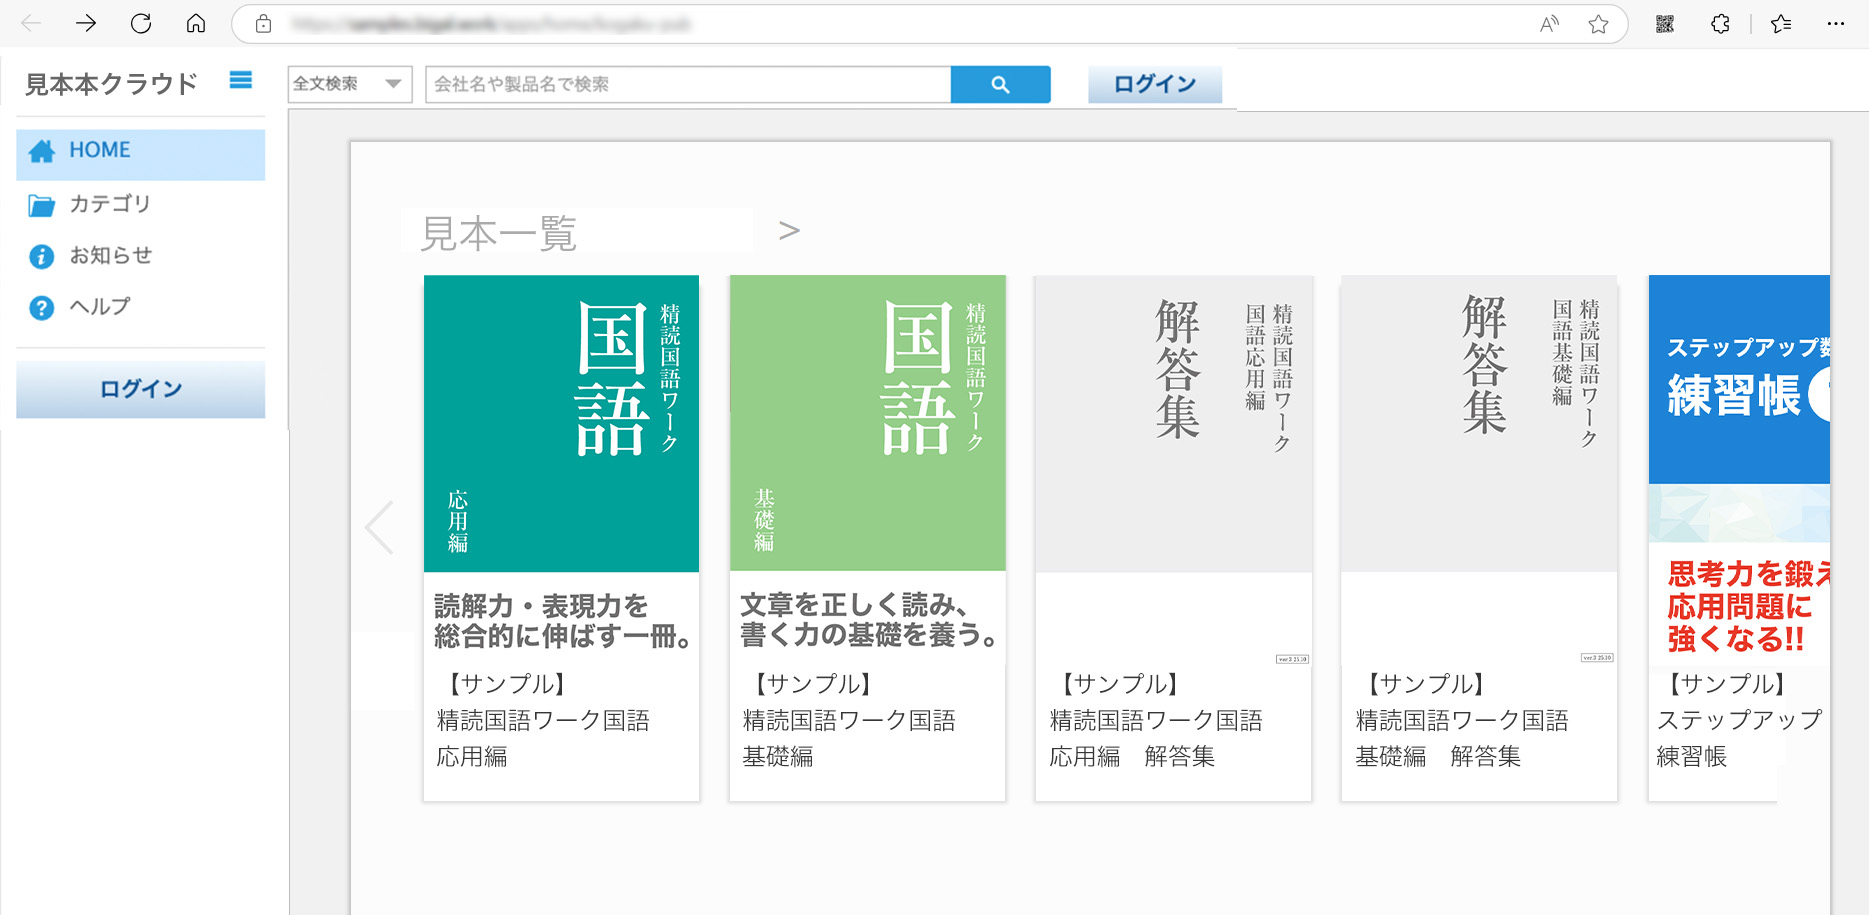1869x915 pixels.
Task: Click the magnifier search button
Action: pos(1000,85)
